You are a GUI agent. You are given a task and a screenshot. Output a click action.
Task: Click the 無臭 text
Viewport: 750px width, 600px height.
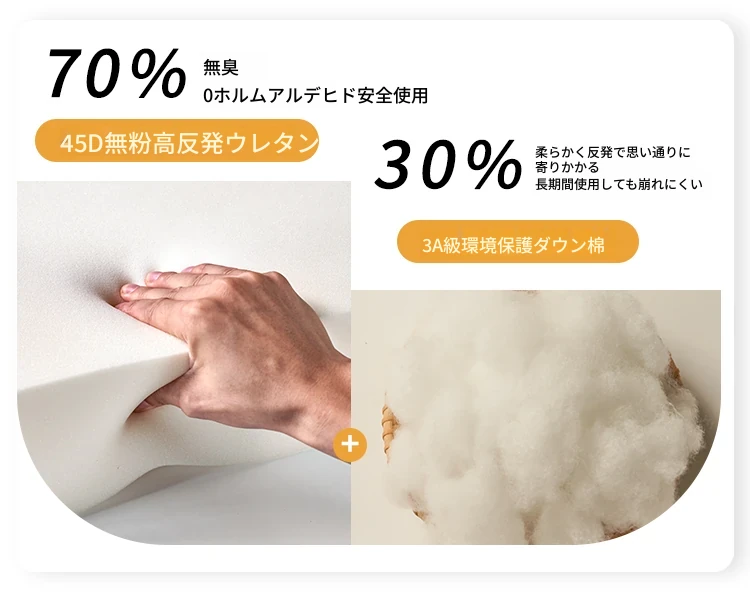click(x=221, y=67)
